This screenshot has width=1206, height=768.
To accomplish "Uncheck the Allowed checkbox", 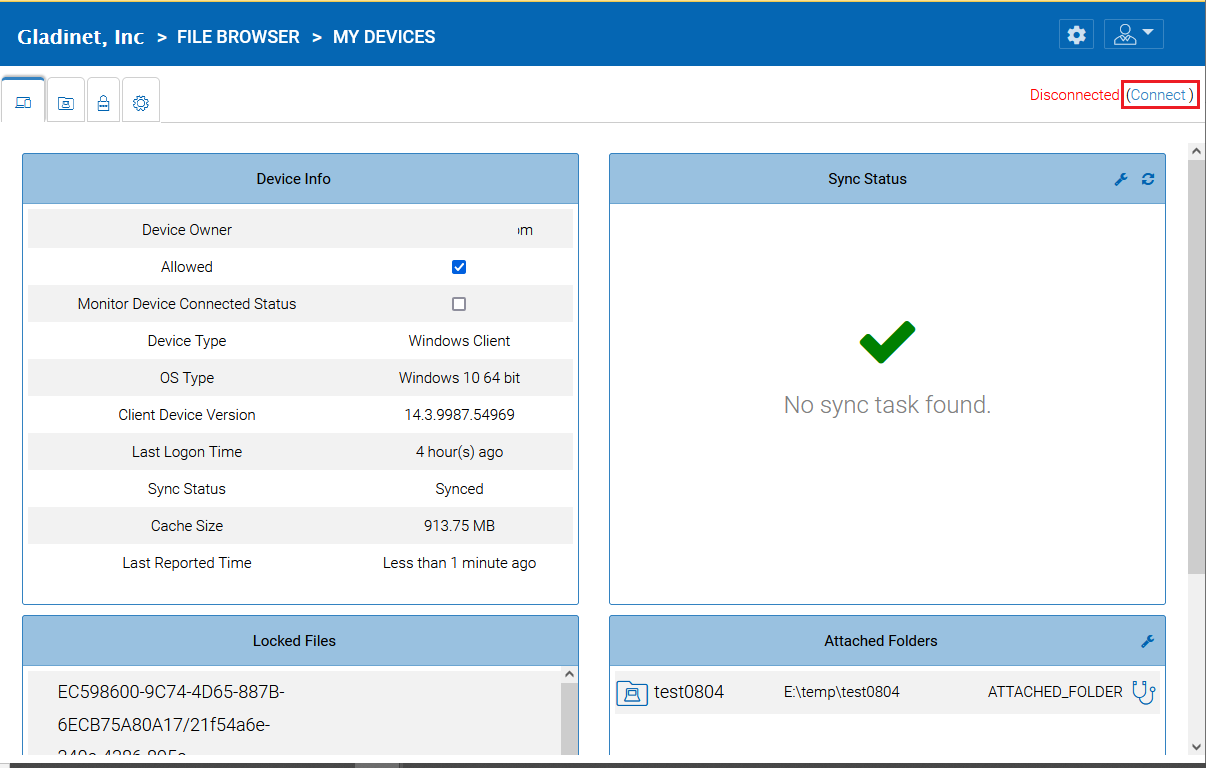I will [459, 267].
